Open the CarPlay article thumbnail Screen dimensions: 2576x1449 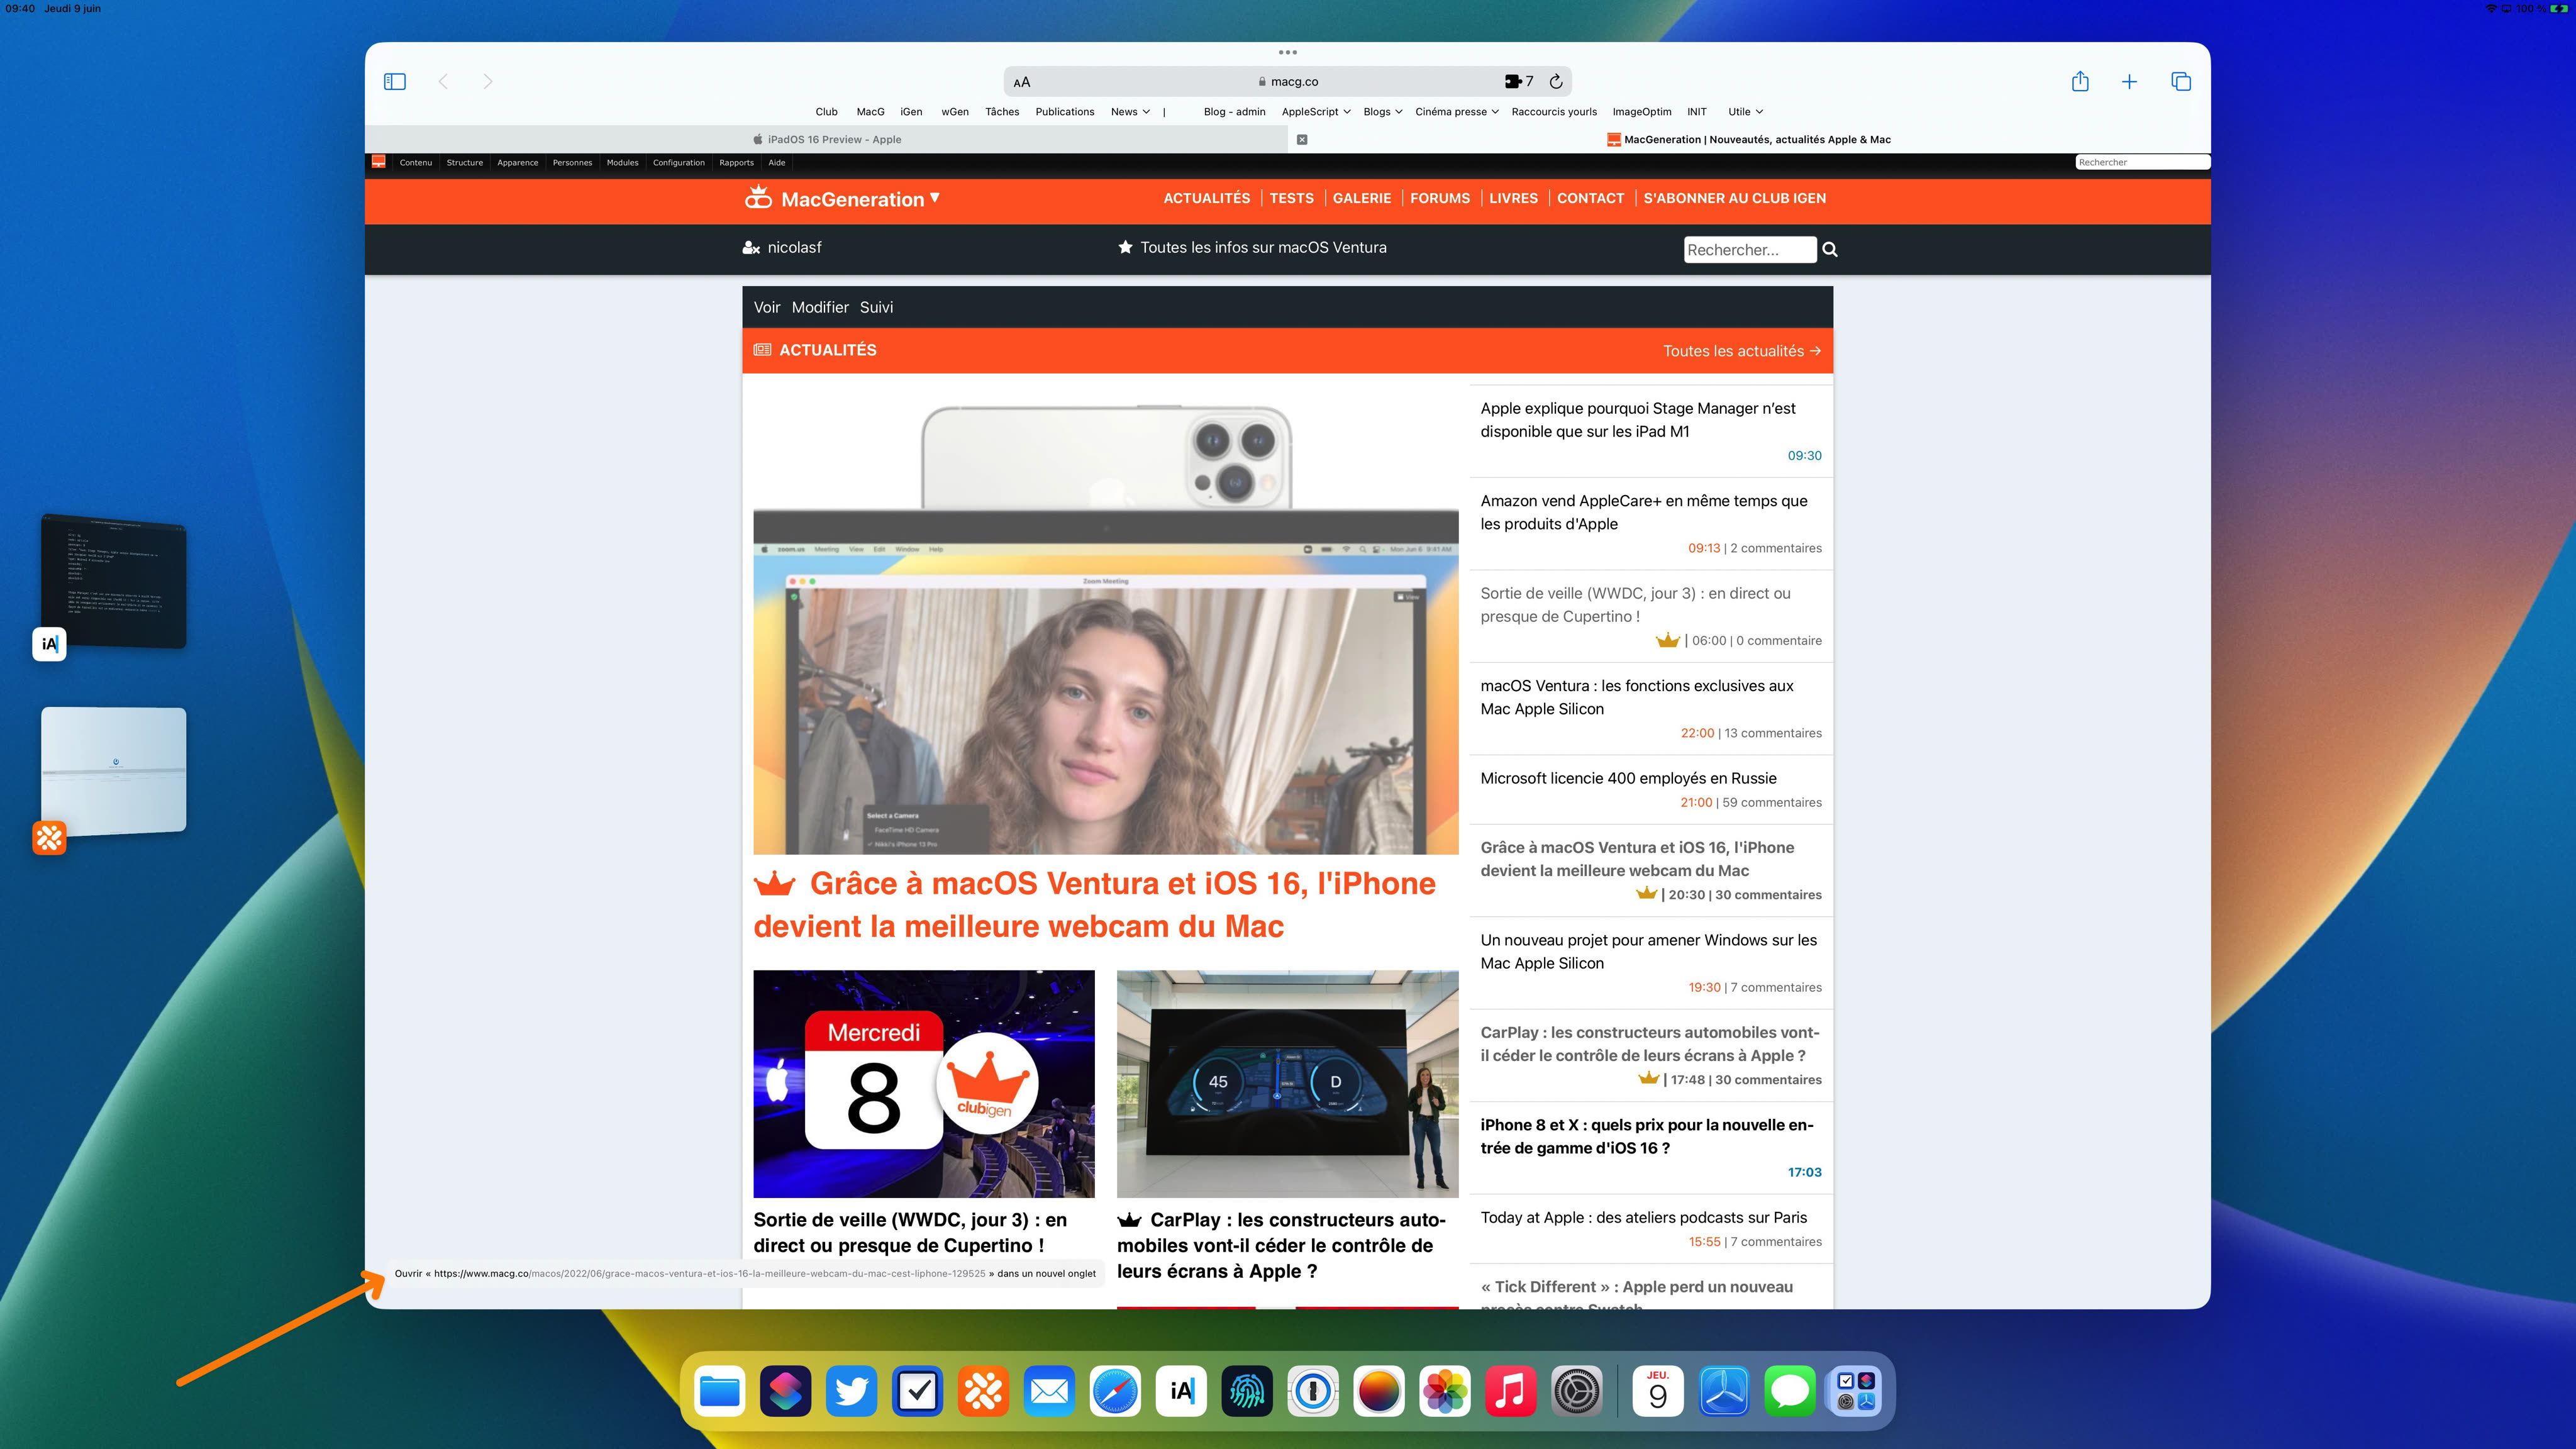(1288, 1083)
